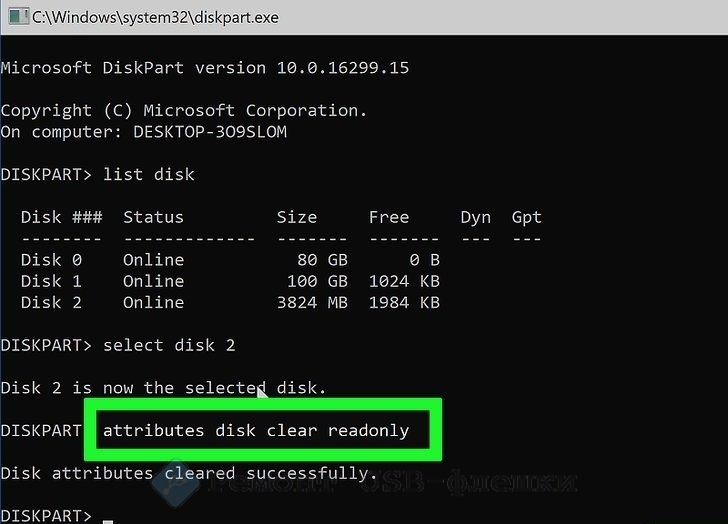Click the Size column header

297,217
